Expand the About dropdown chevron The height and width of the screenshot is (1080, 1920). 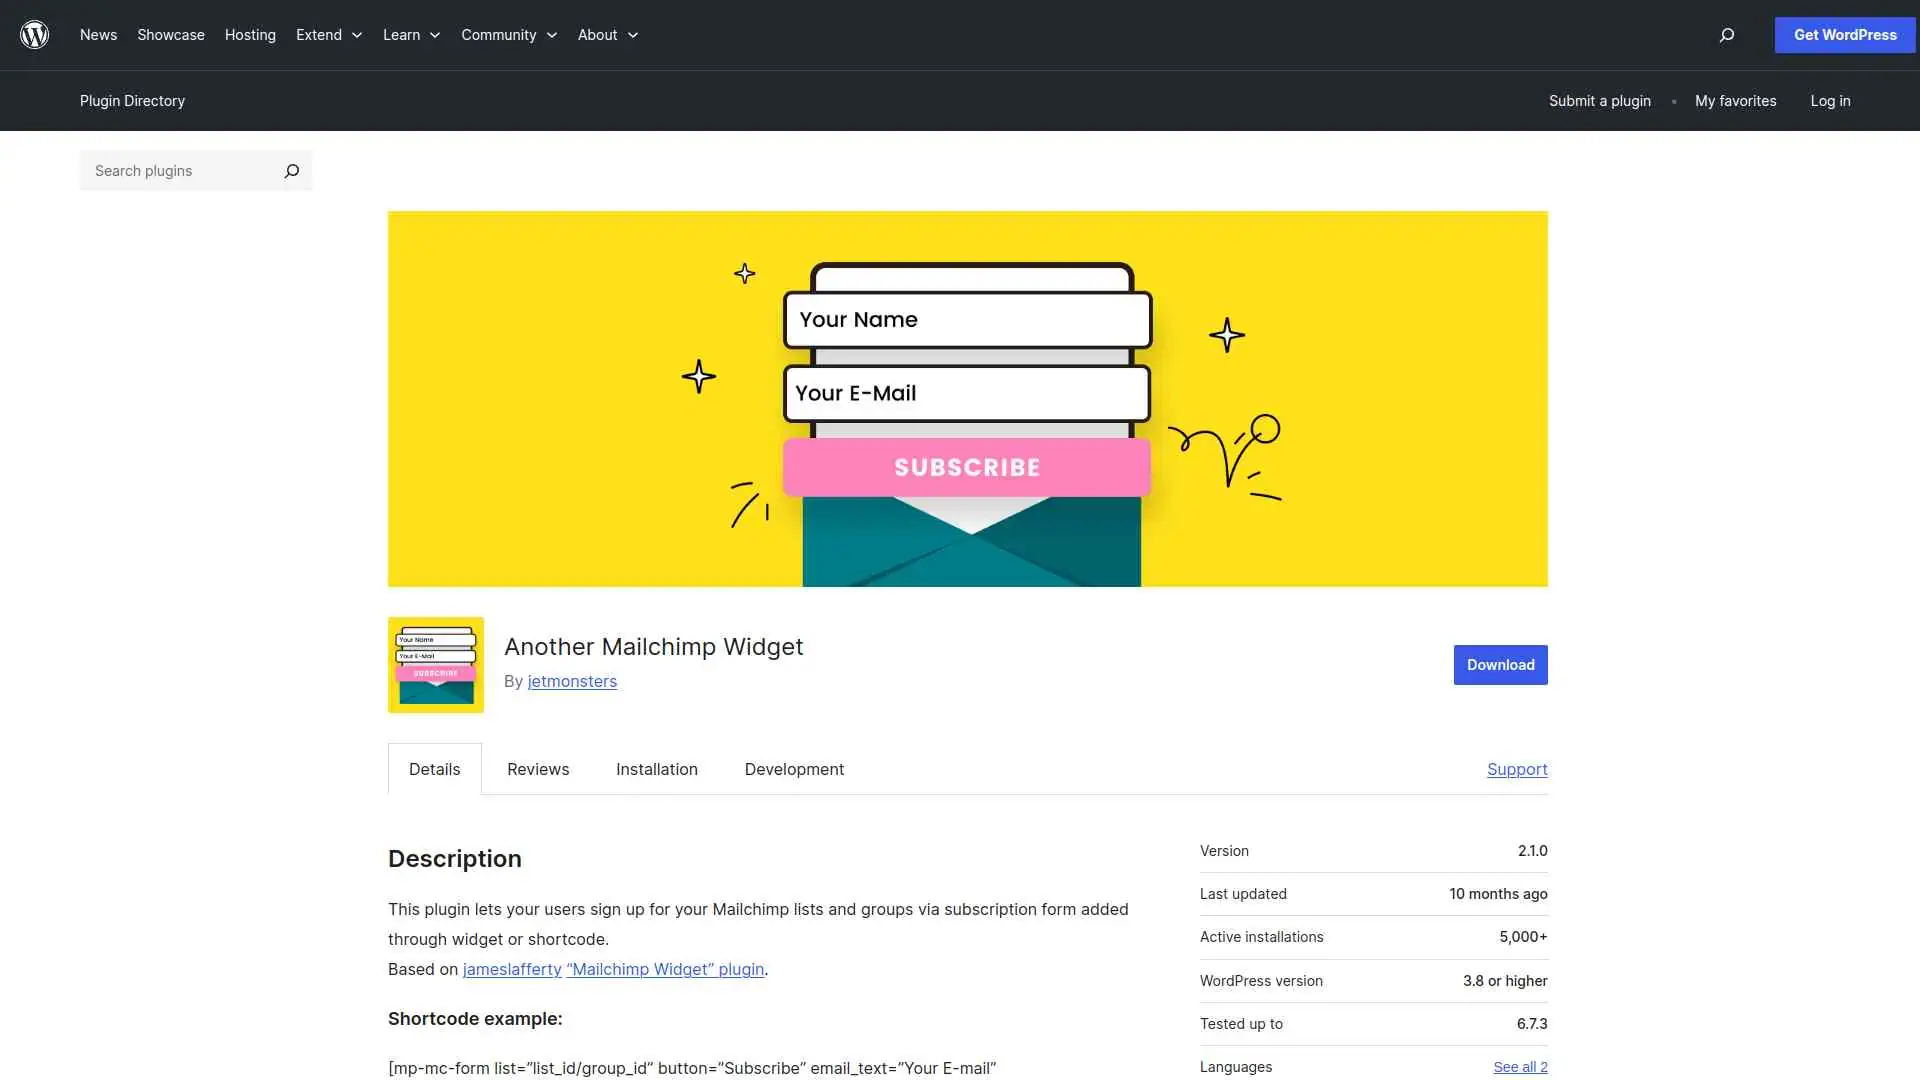click(x=633, y=35)
